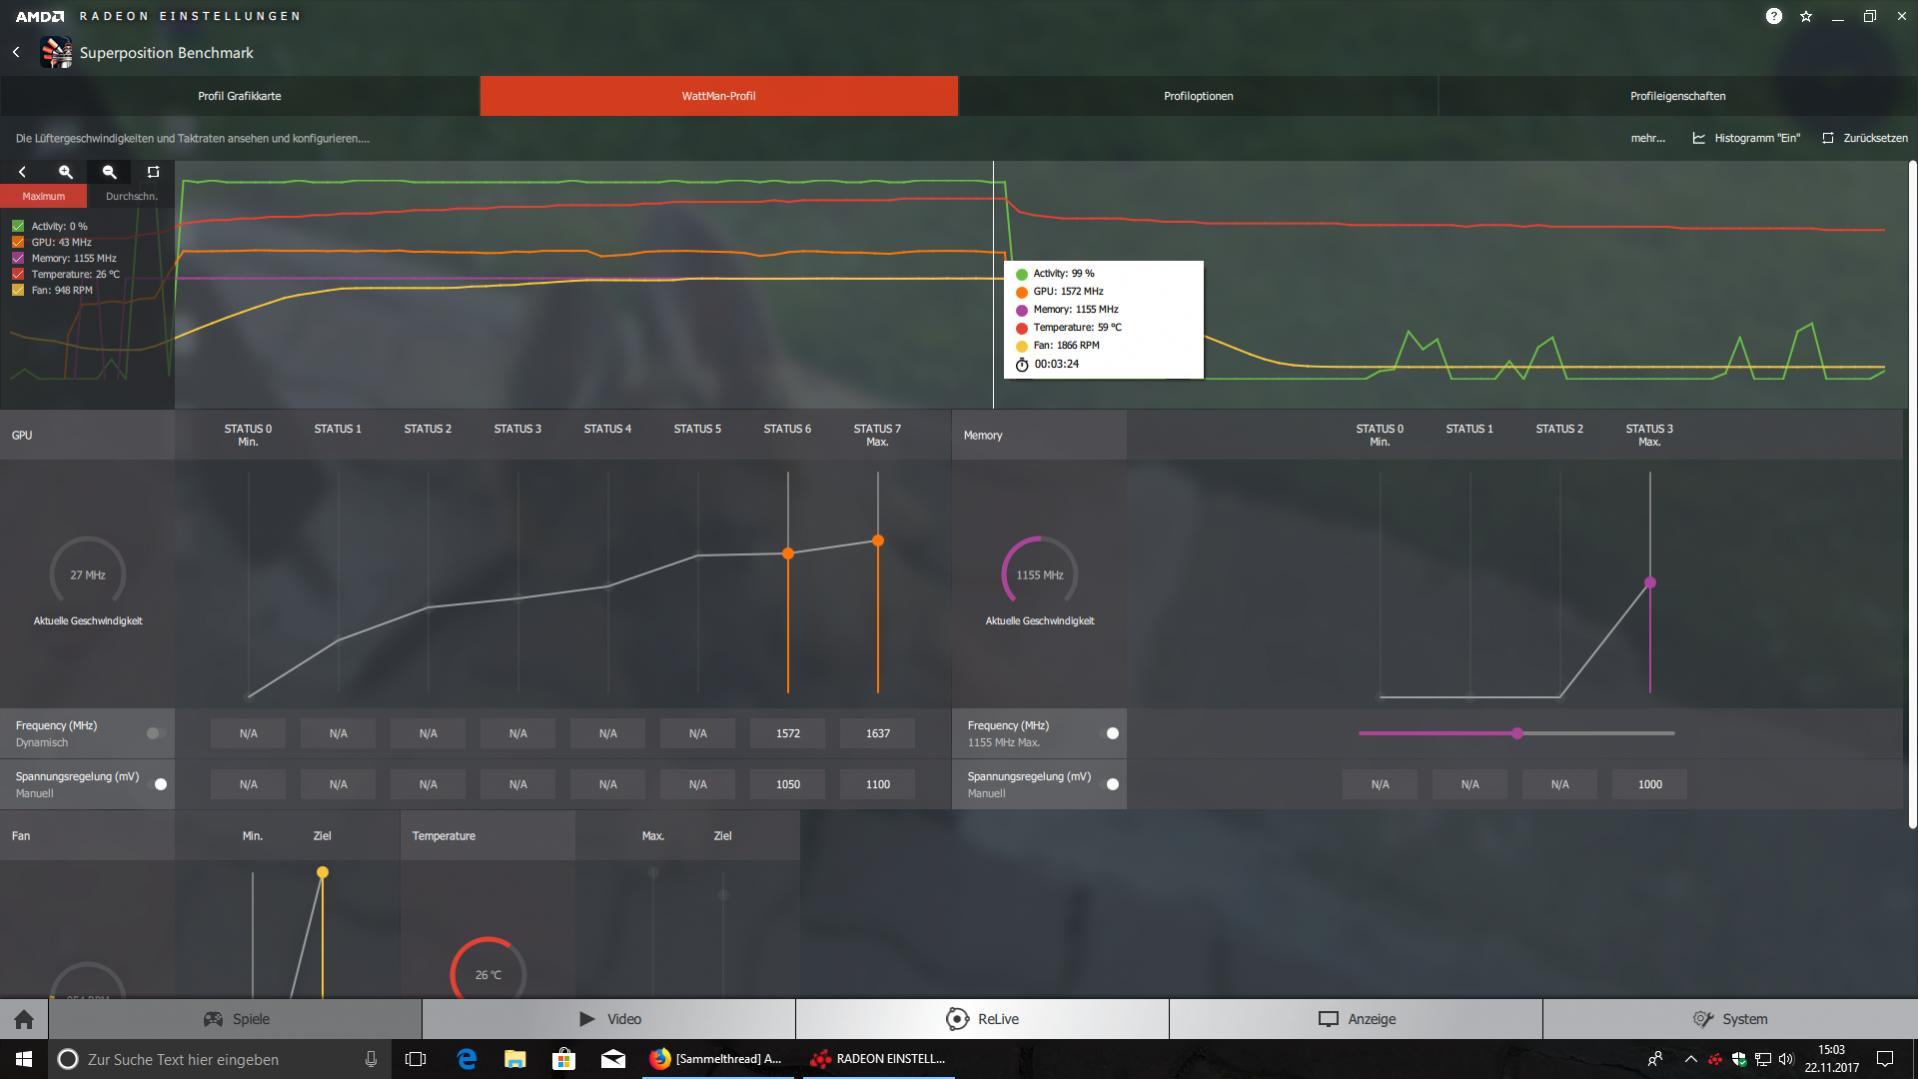
Task: Click the Memory voltage field 1000
Action: tap(1650, 784)
